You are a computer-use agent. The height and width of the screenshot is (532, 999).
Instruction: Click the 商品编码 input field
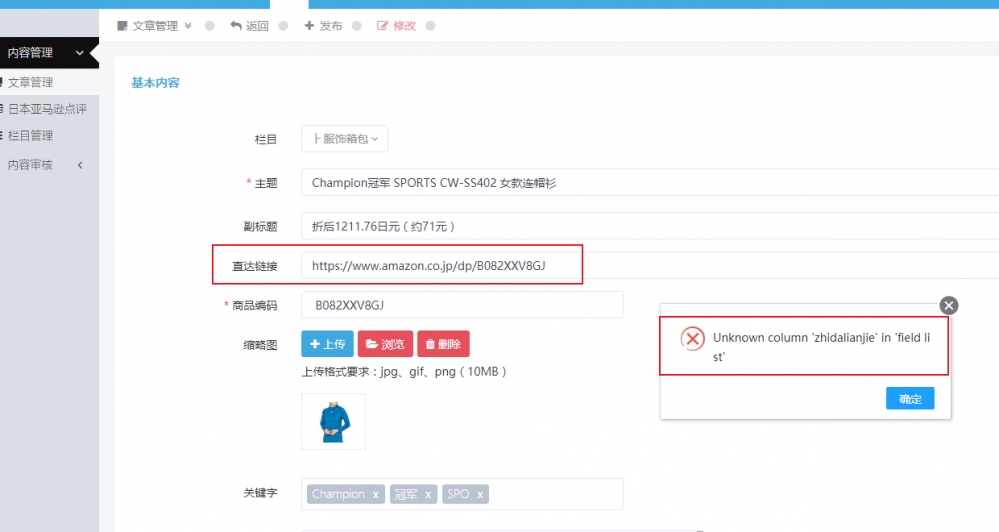[462, 305]
